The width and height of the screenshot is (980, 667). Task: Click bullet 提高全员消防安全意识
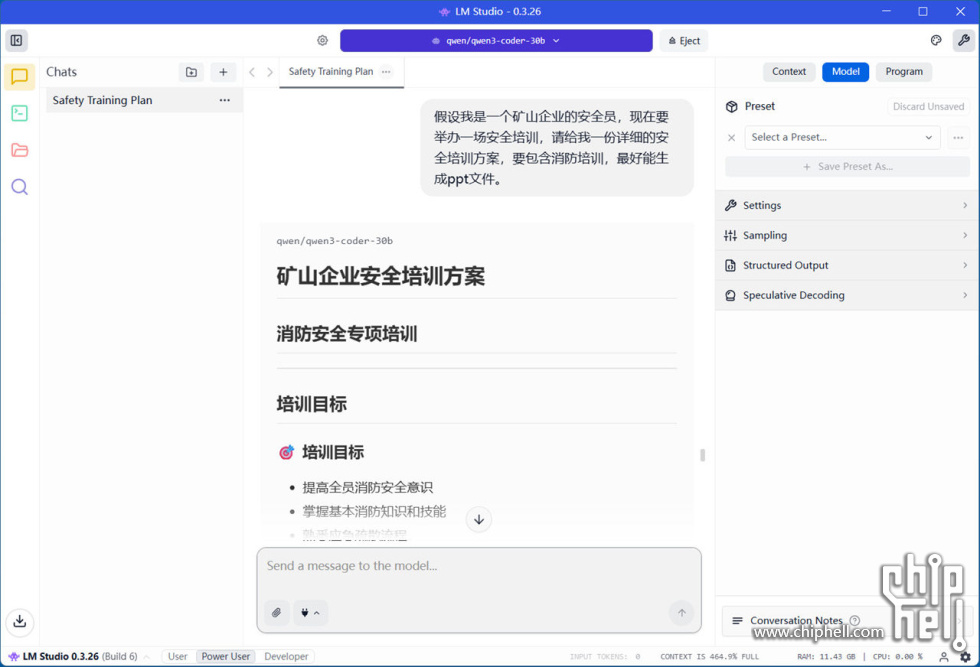[368, 488]
